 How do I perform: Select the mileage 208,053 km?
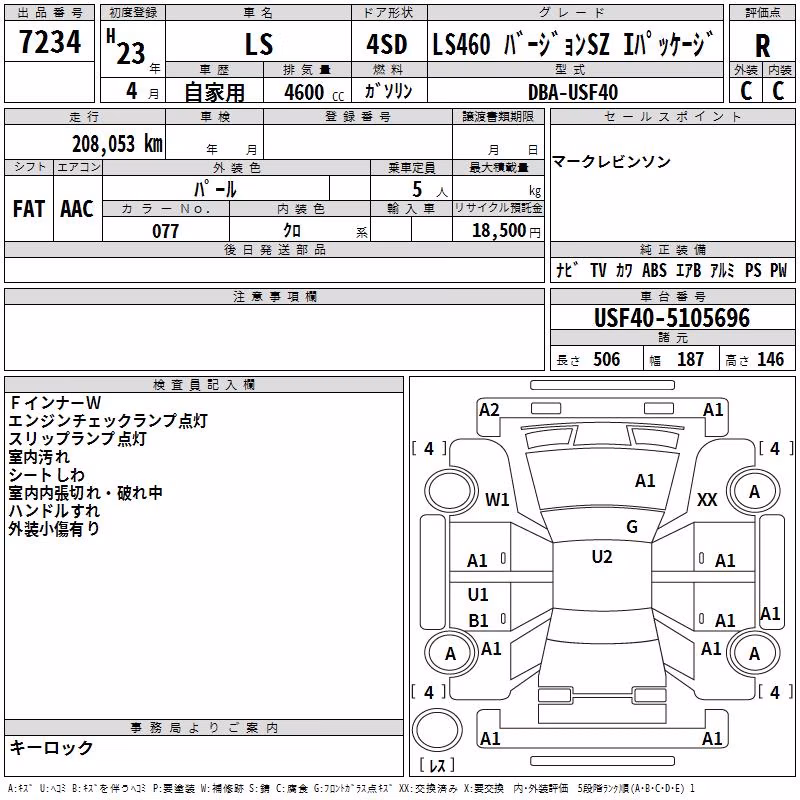pyautogui.click(x=117, y=144)
